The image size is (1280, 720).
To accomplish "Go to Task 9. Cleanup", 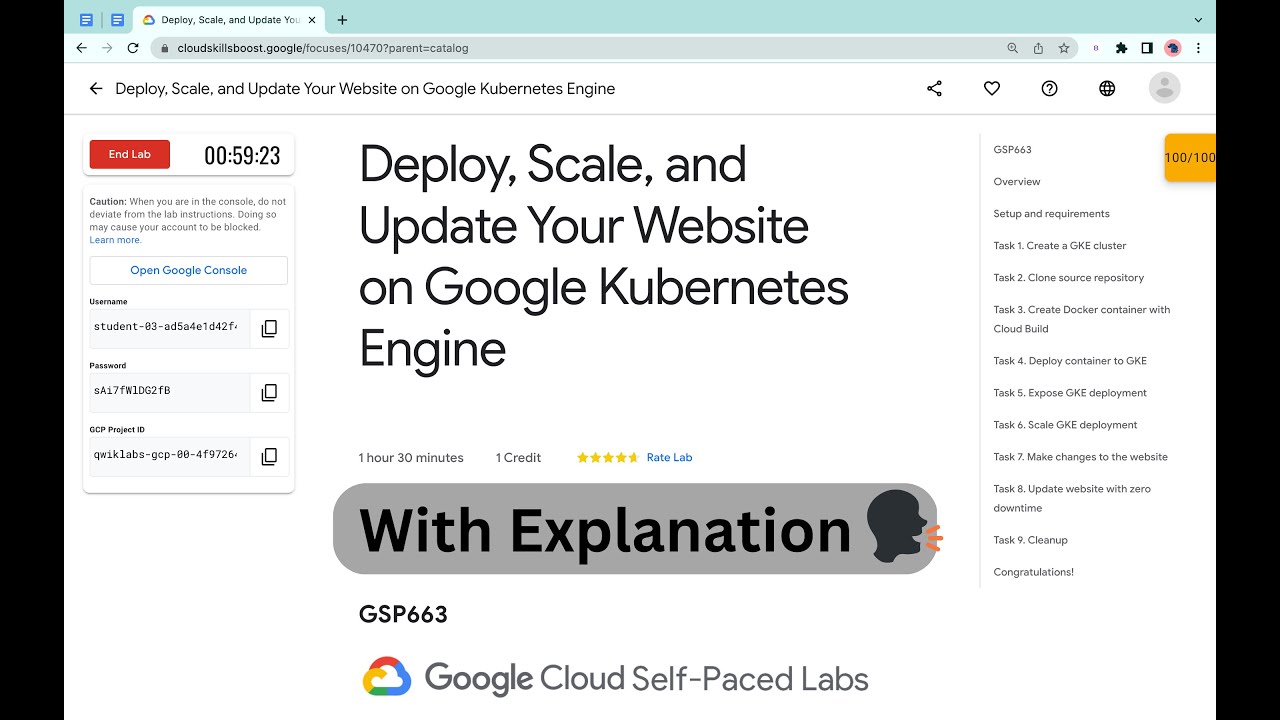I will 1030,540.
